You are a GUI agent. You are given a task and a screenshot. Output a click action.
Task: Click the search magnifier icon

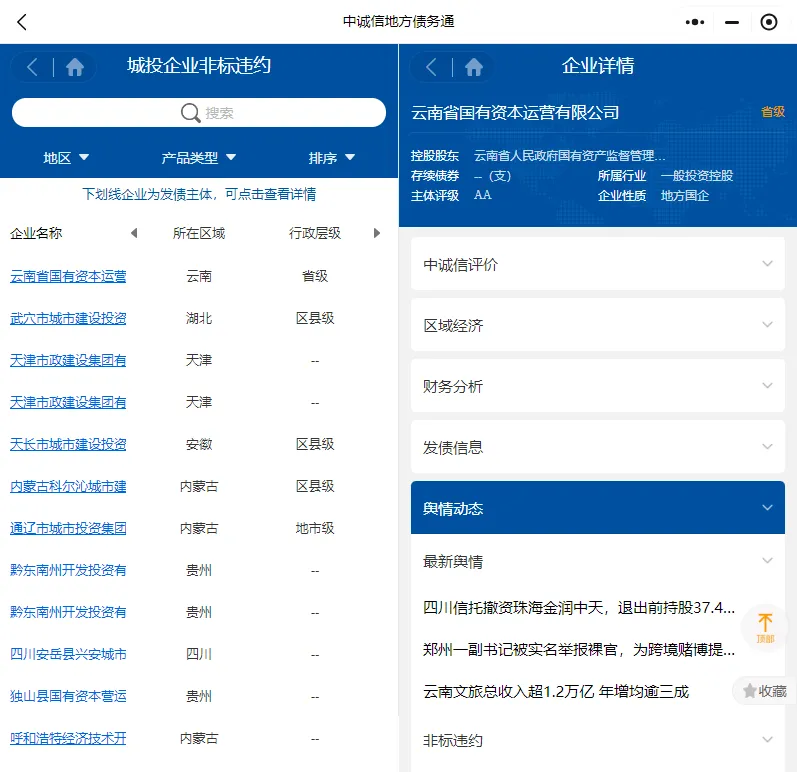[190, 112]
